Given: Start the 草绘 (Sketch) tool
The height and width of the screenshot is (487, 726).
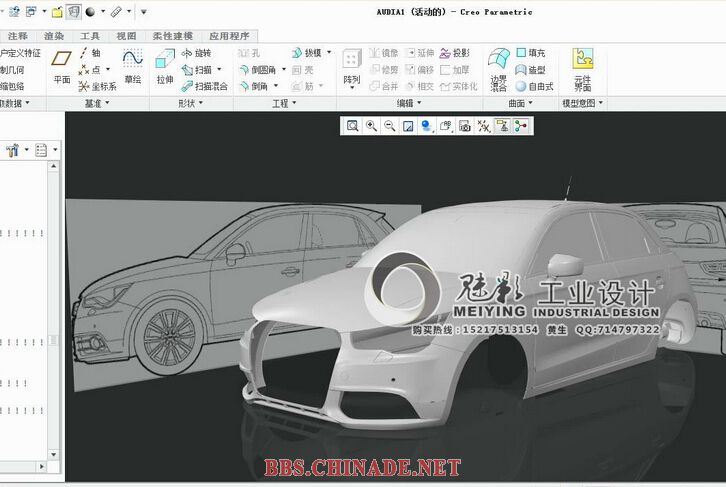Looking at the screenshot, I should [132, 67].
